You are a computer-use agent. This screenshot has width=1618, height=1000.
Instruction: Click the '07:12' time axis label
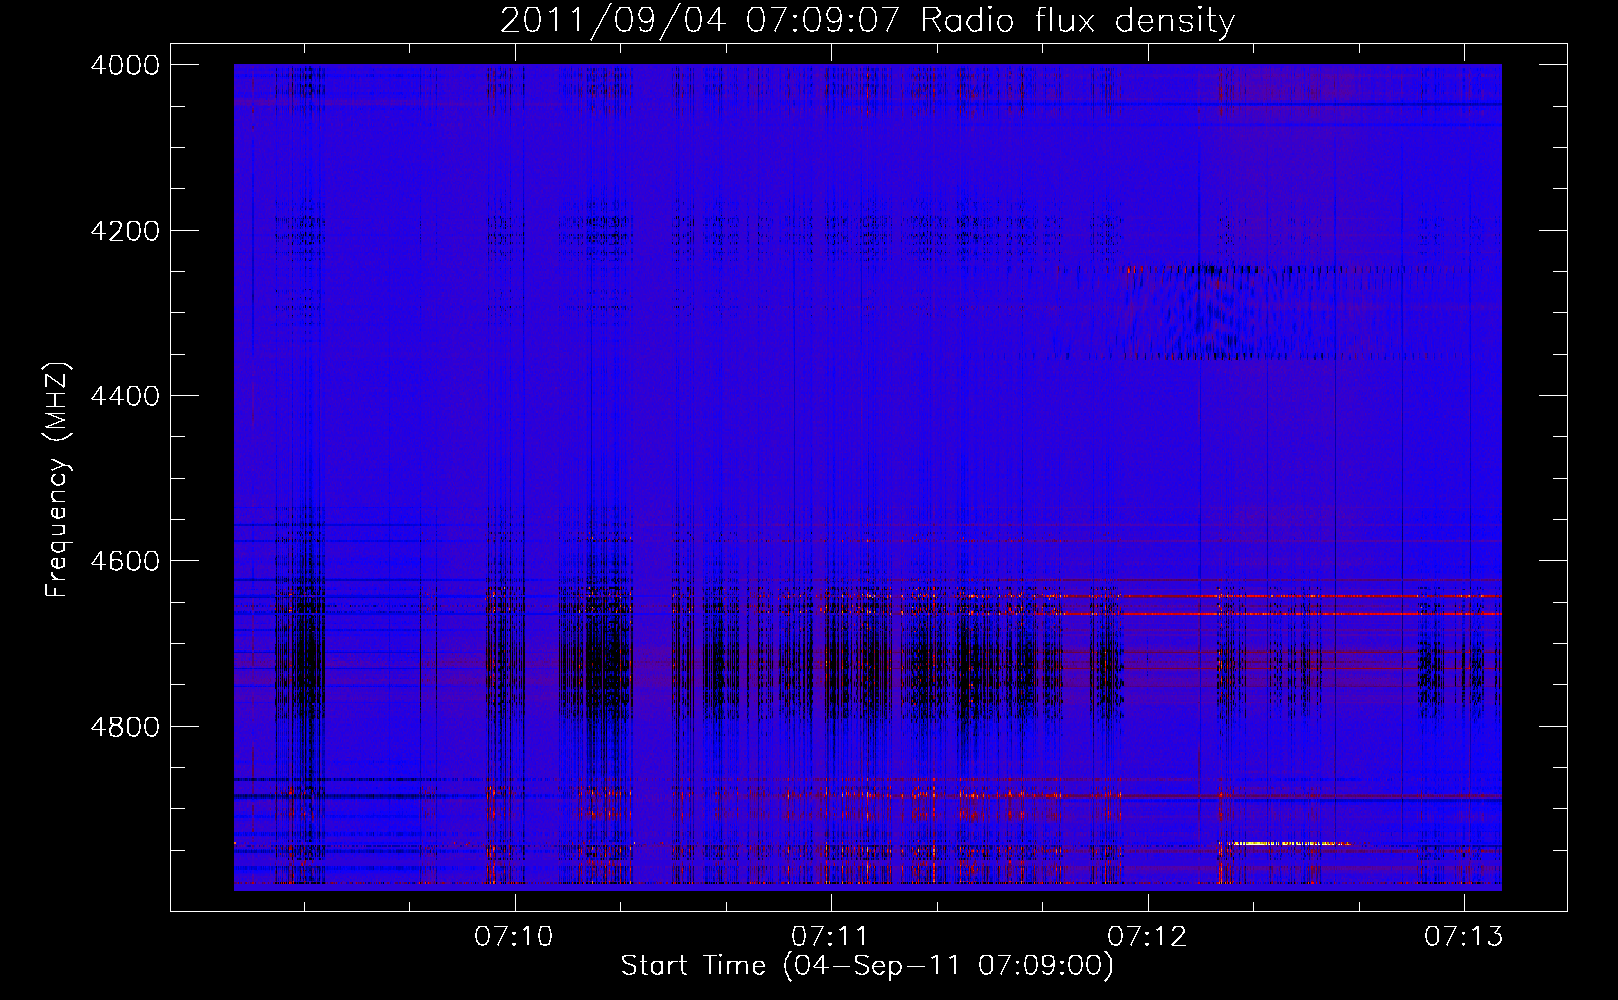(1147, 937)
